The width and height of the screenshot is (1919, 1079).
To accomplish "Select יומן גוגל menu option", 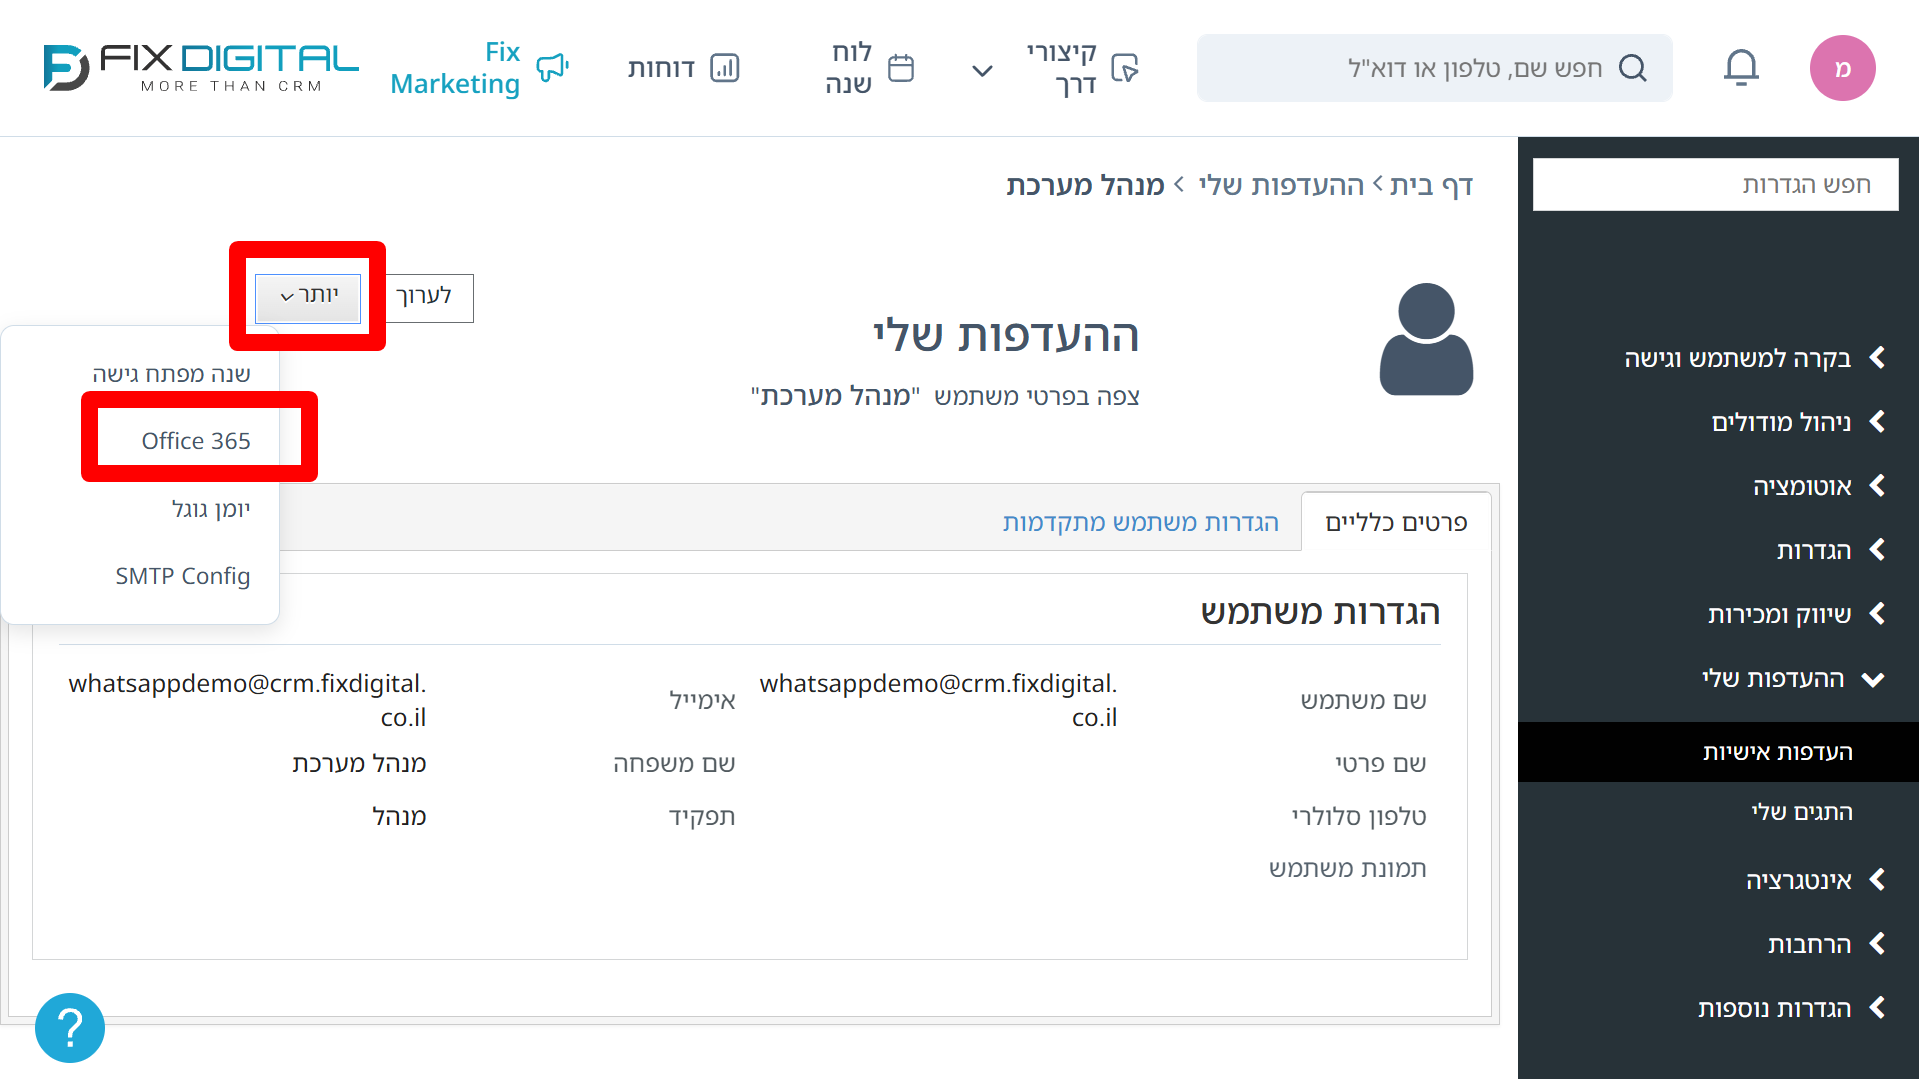I will pos(211,509).
